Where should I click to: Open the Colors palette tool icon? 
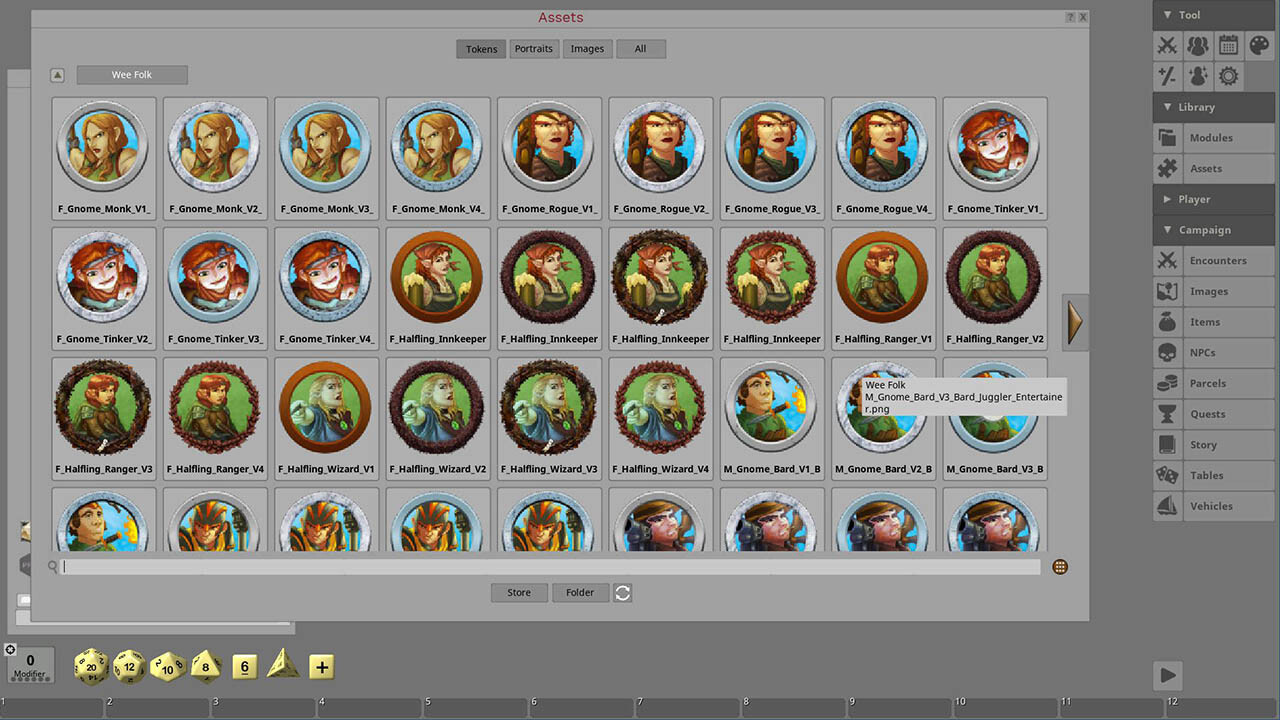click(x=1259, y=45)
